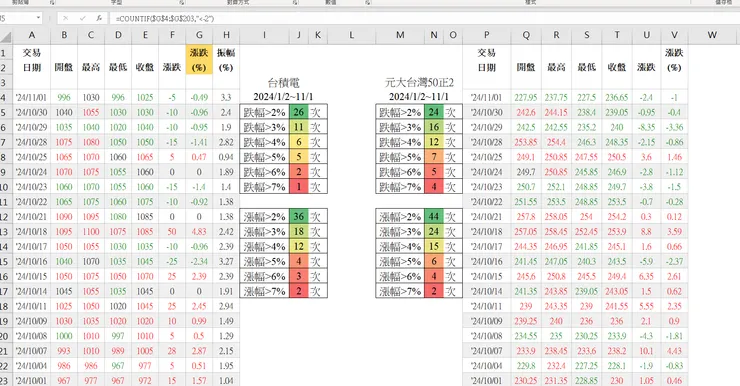Select the green 36 count for 台積電 漲幅>2%
The width and height of the screenshot is (740, 386).
[x=299, y=217]
